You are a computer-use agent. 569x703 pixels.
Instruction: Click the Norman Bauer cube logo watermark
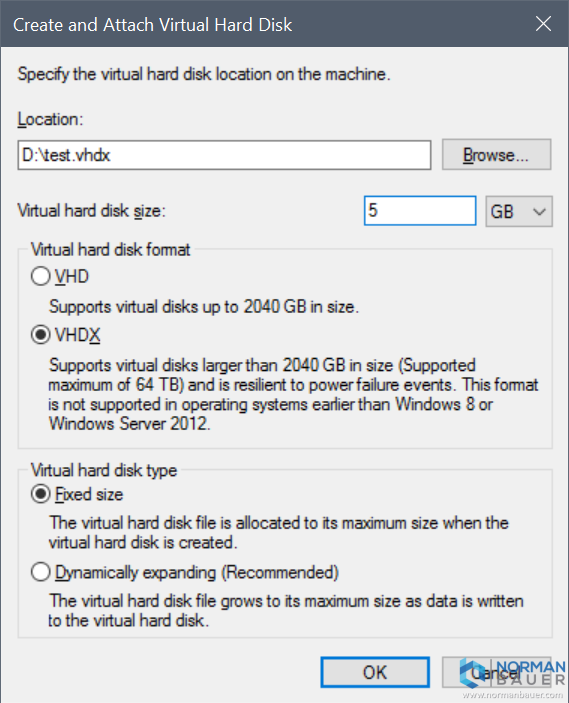(475, 674)
